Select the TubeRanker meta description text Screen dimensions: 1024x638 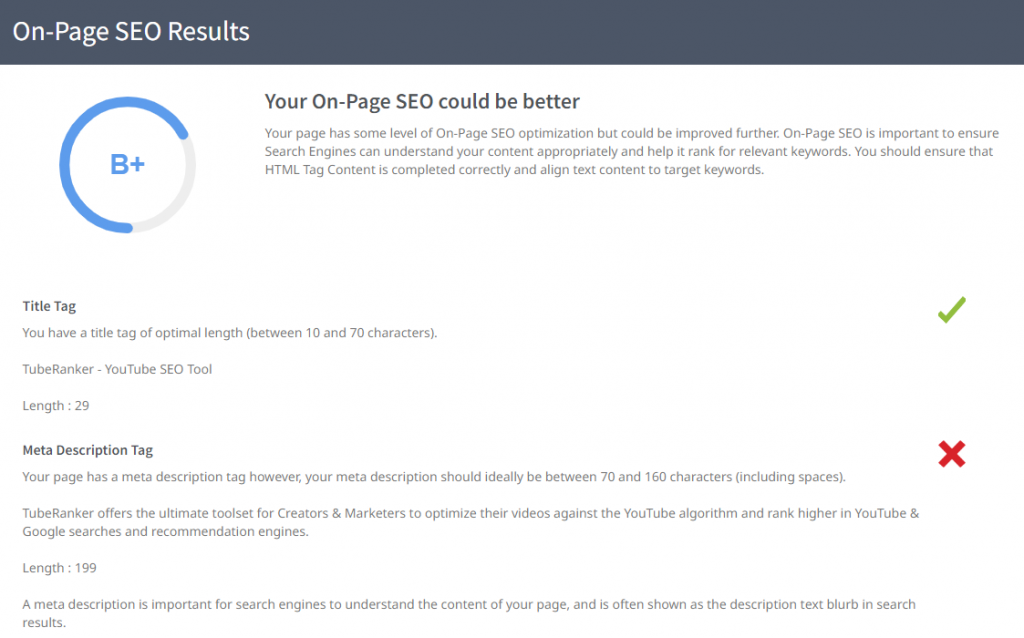click(470, 513)
